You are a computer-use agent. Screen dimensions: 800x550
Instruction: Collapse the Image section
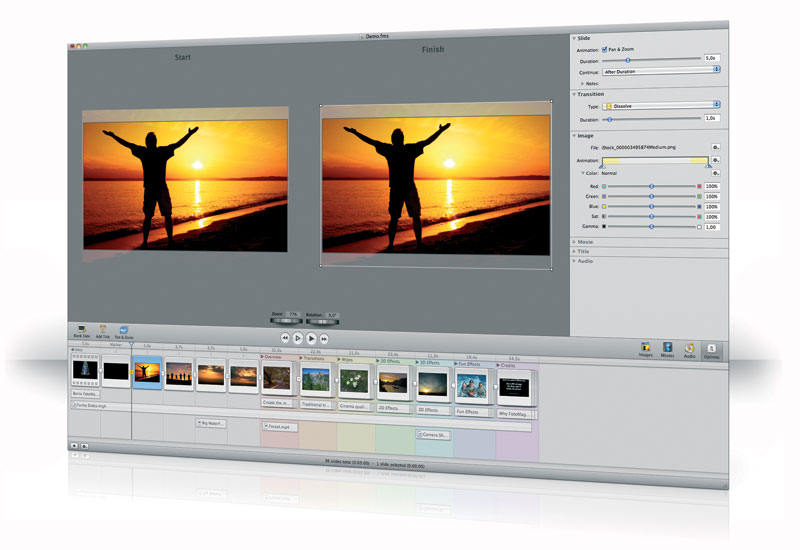tap(574, 136)
